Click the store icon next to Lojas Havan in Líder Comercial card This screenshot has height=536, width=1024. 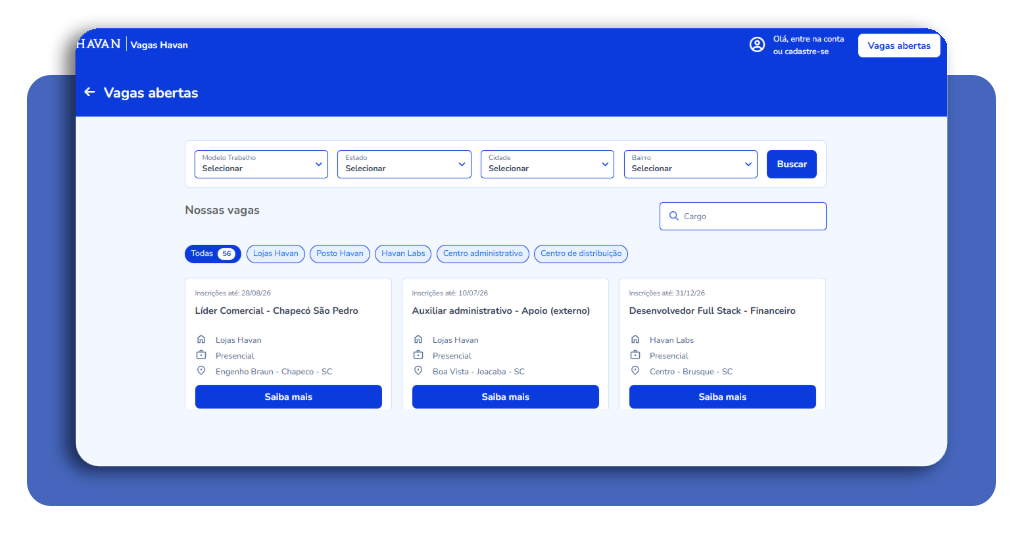tap(201, 339)
